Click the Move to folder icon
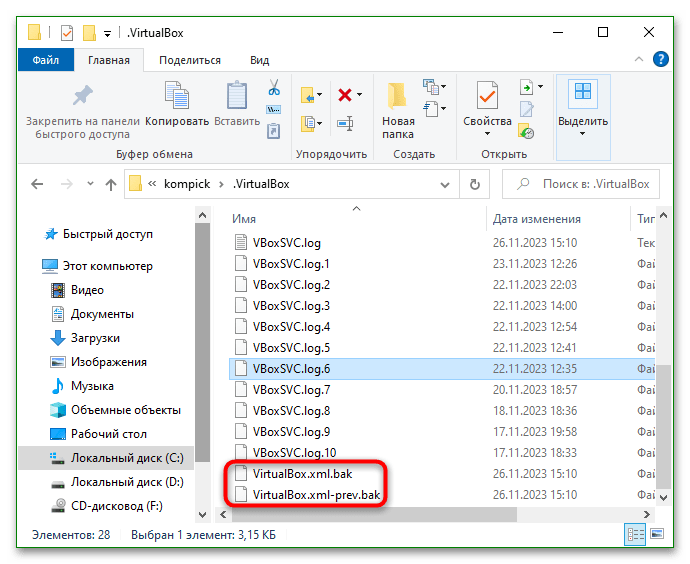 (308, 95)
